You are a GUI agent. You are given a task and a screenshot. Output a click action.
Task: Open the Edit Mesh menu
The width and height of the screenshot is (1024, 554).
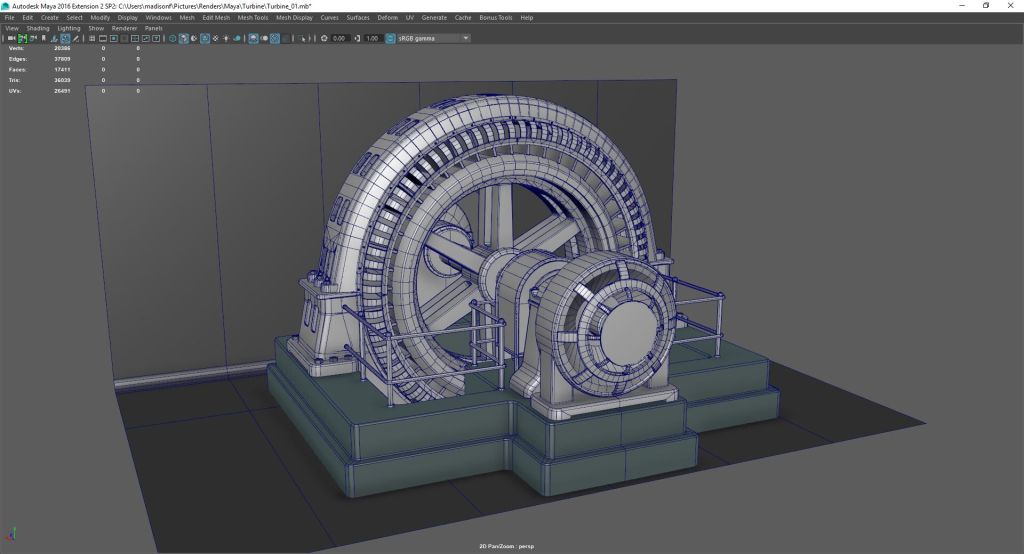[x=215, y=17]
